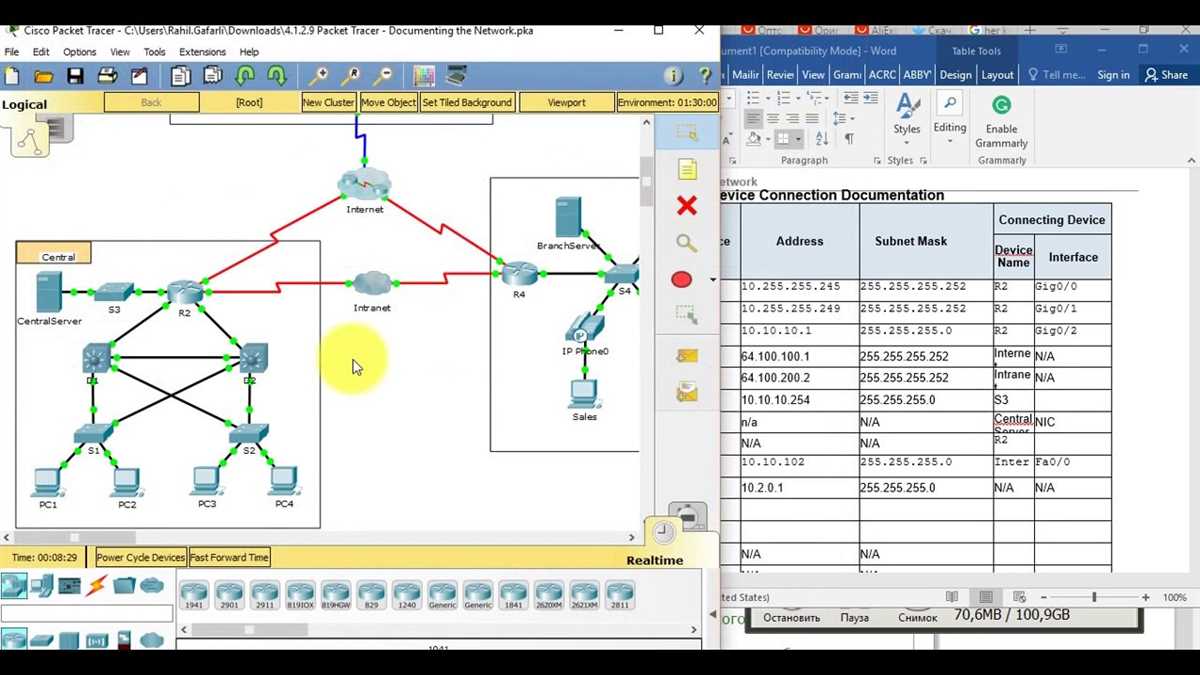Select the 2811 router device
Screen dimensions: 1200x675
[x=620, y=595]
